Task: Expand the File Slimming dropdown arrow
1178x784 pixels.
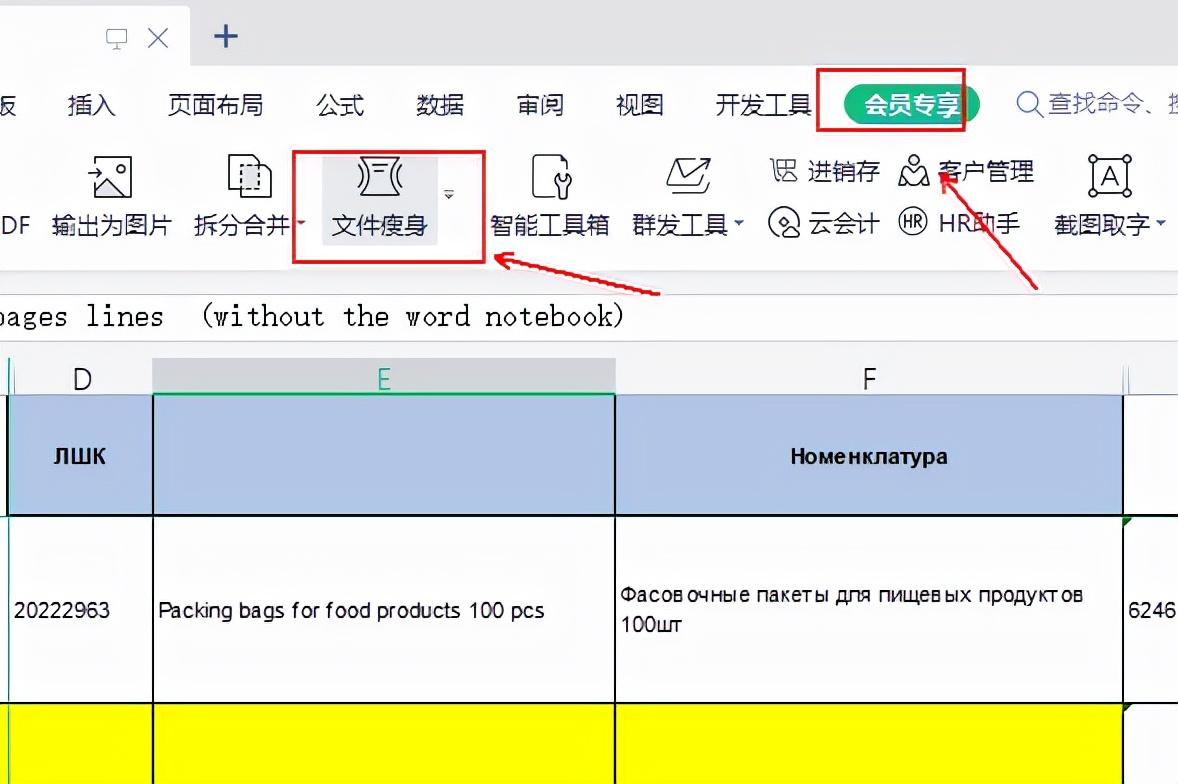Action: pos(449,194)
